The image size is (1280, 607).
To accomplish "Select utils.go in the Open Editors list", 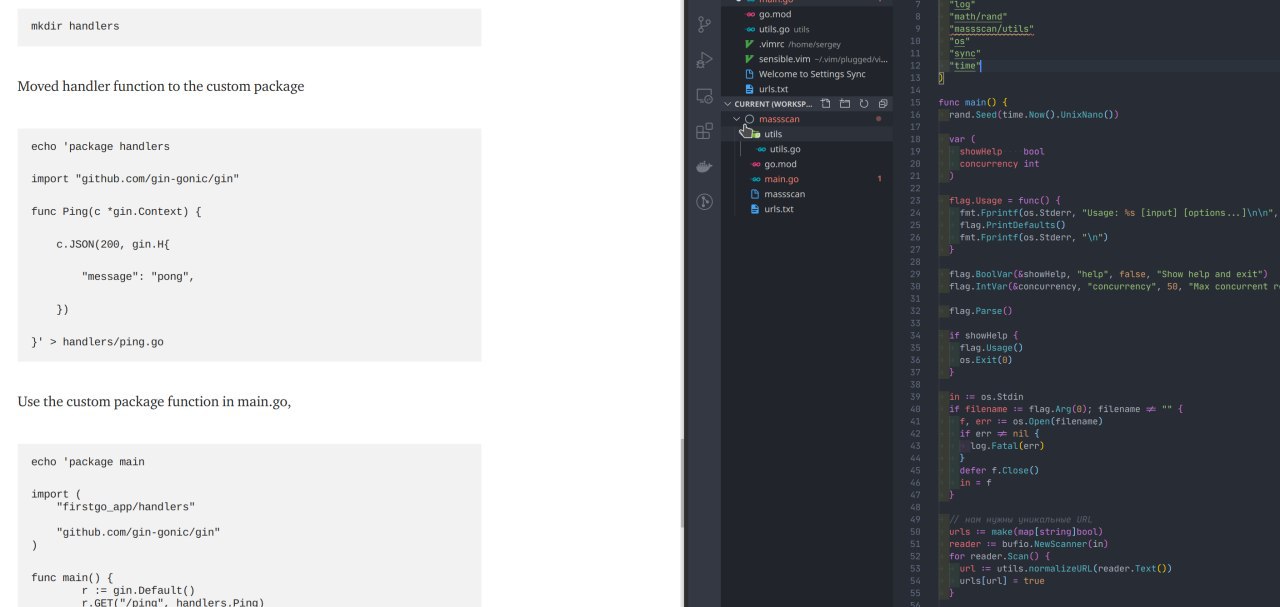I will click(807, 29).
